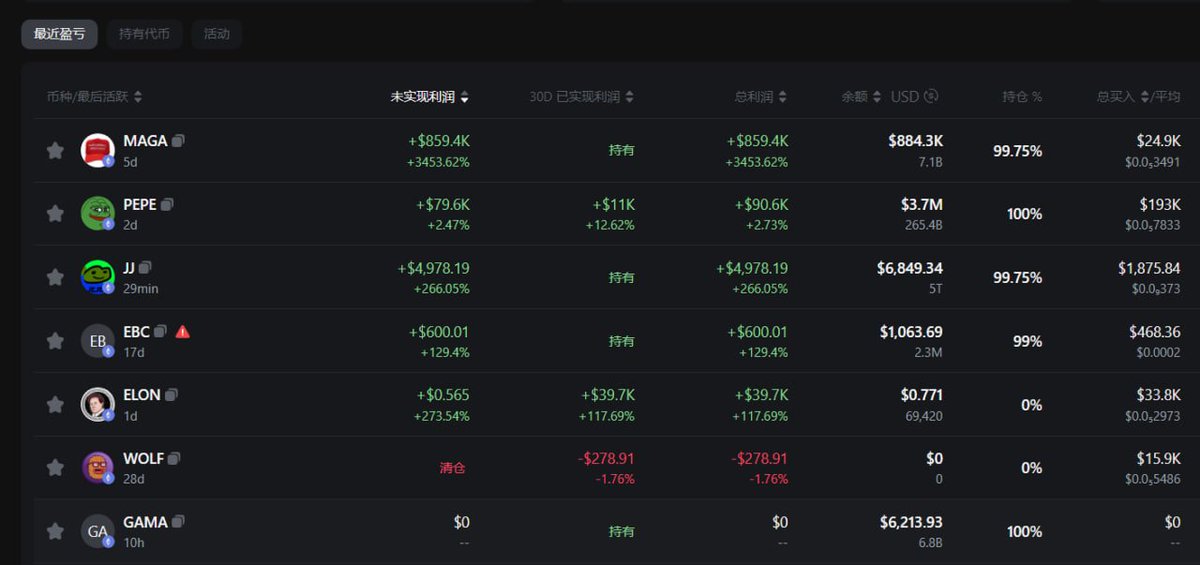This screenshot has height=565, width=1200.
Task: Click JJ unrealized profit +$4,978.19 under 未实现利润
Action: tap(433, 268)
